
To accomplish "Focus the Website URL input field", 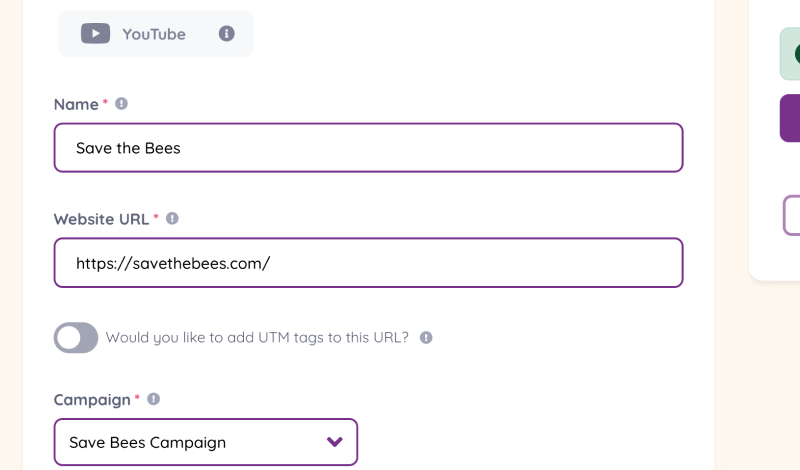I will (368, 263).
